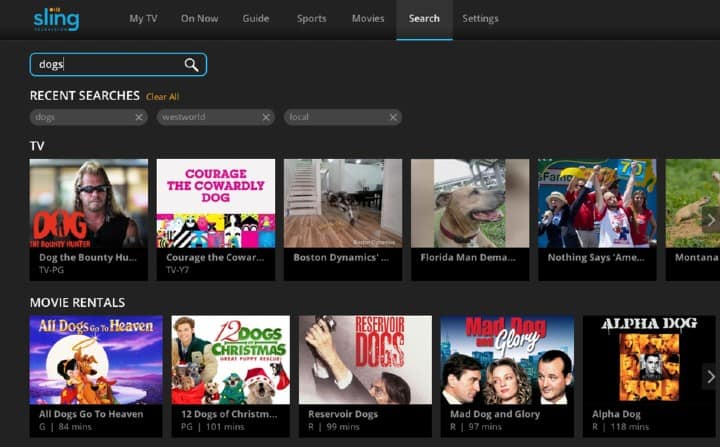Screen dimensions: 720x447
Task: Switch to the Sports tab
Action: point(311,19)
